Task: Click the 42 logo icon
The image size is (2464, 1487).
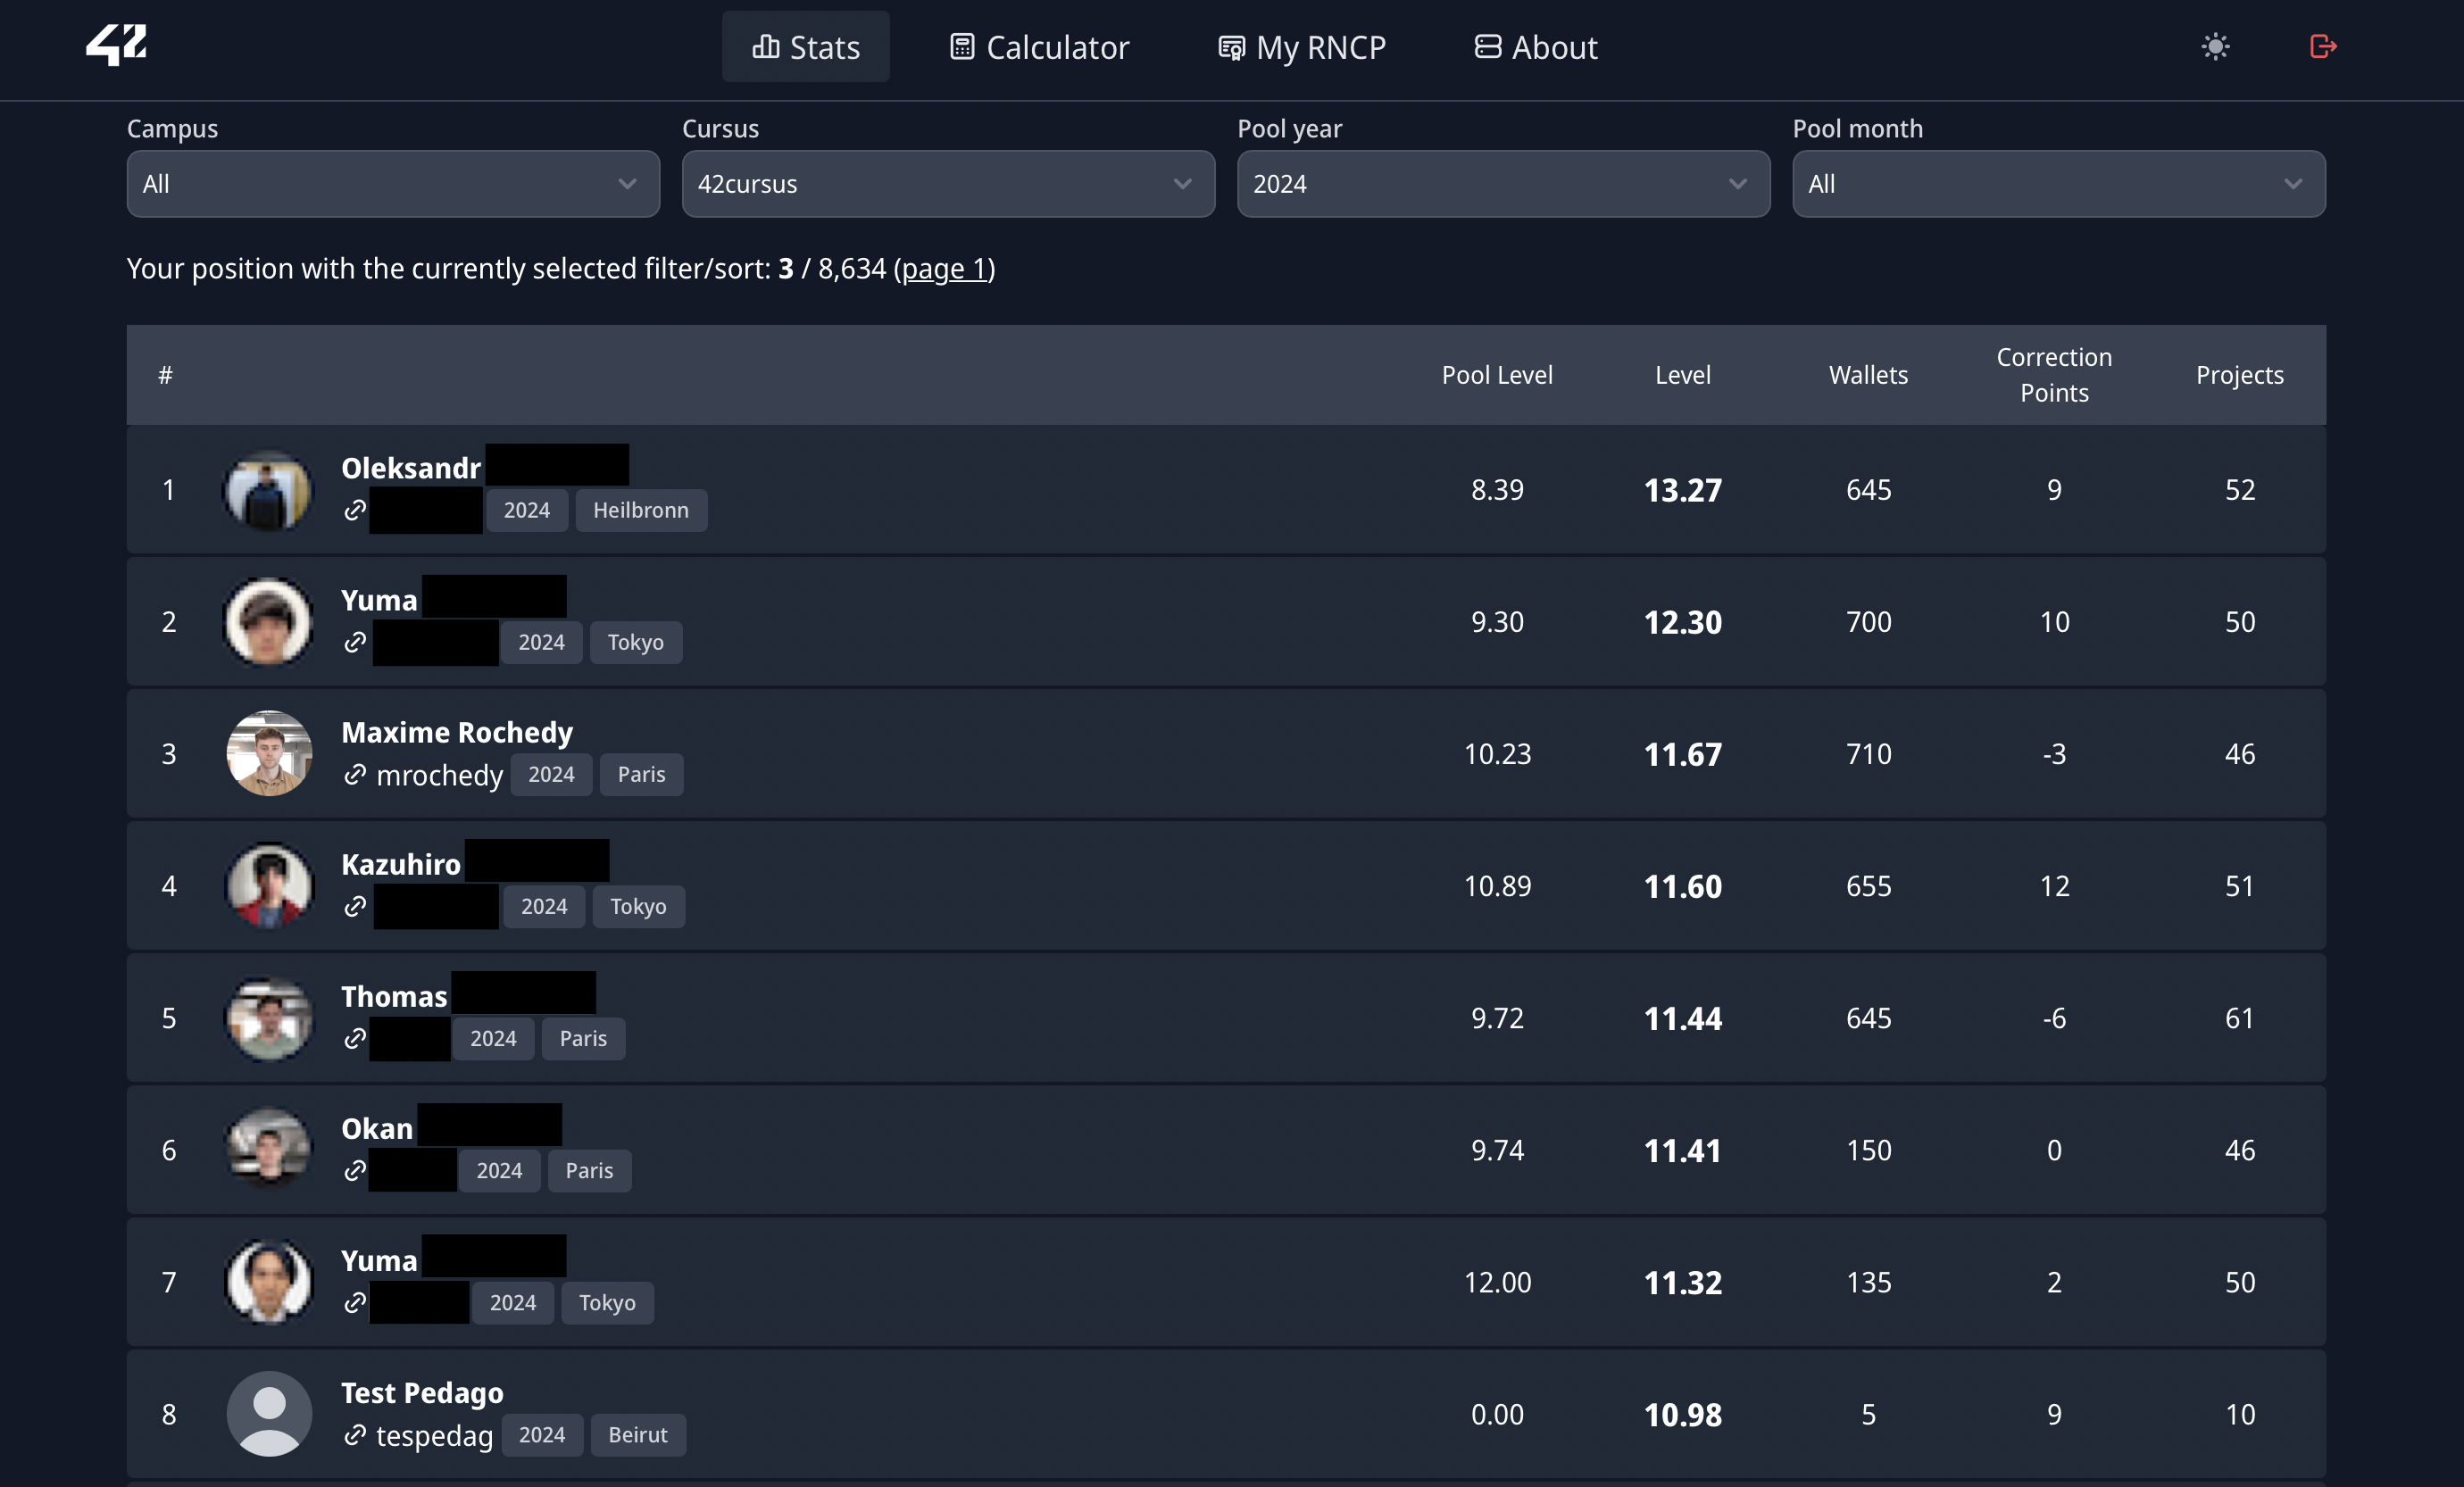Action: tap(116, 45)
